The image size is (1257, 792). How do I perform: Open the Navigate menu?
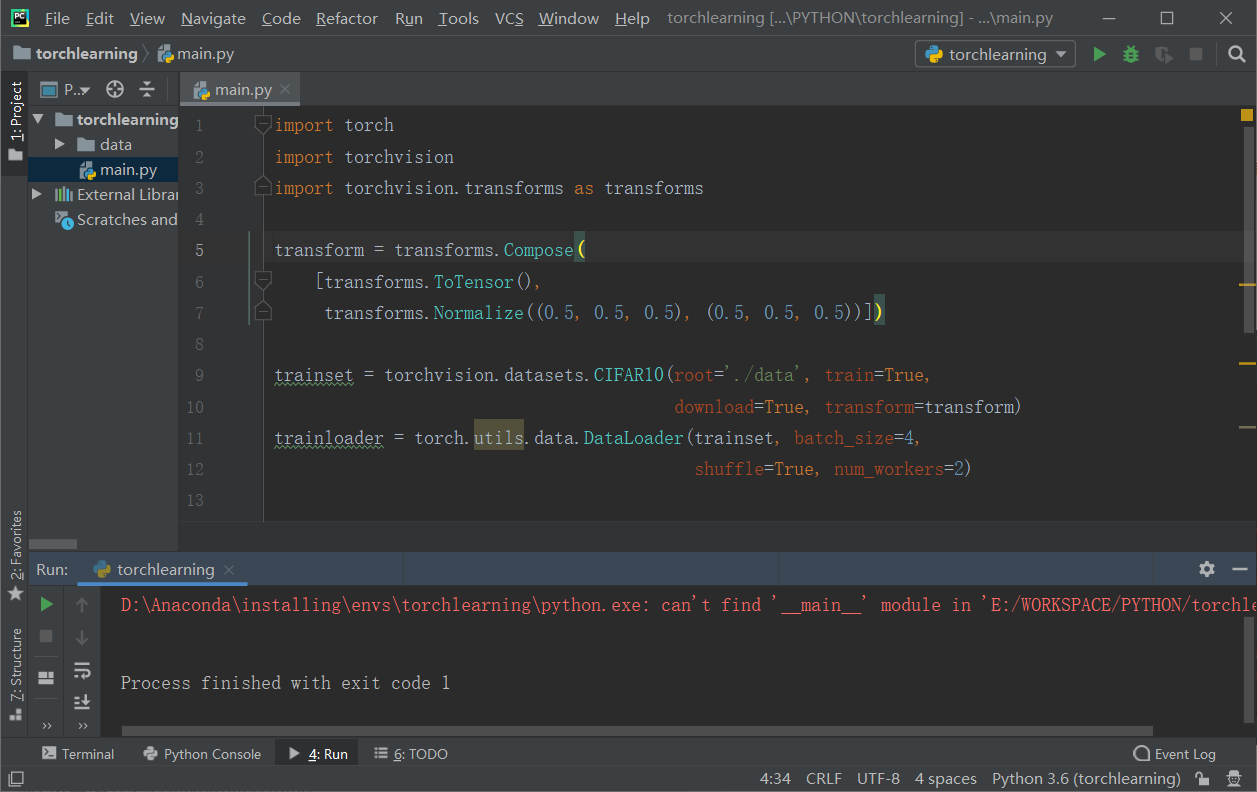click(212, 18)
